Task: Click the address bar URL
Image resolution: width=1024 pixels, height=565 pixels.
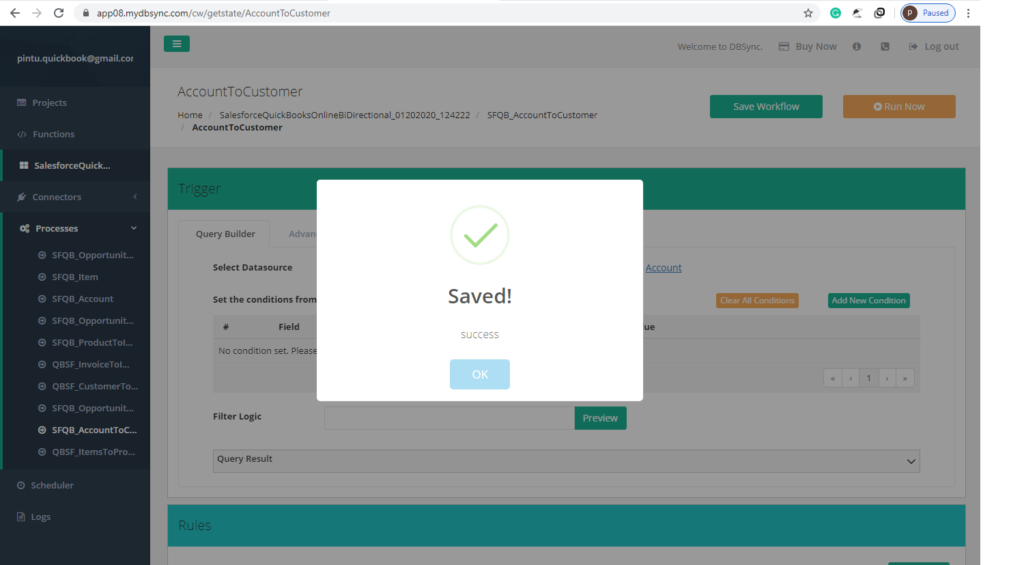Action: pyautogui.click(x=214, y=13)
